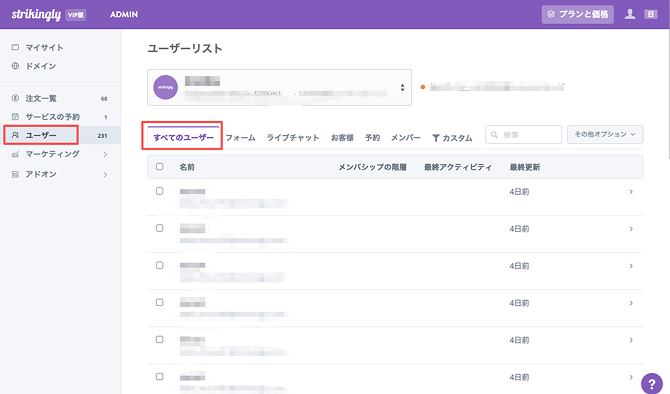Open first user row arrow
The image size is (670, 394).
coord(631,192)
